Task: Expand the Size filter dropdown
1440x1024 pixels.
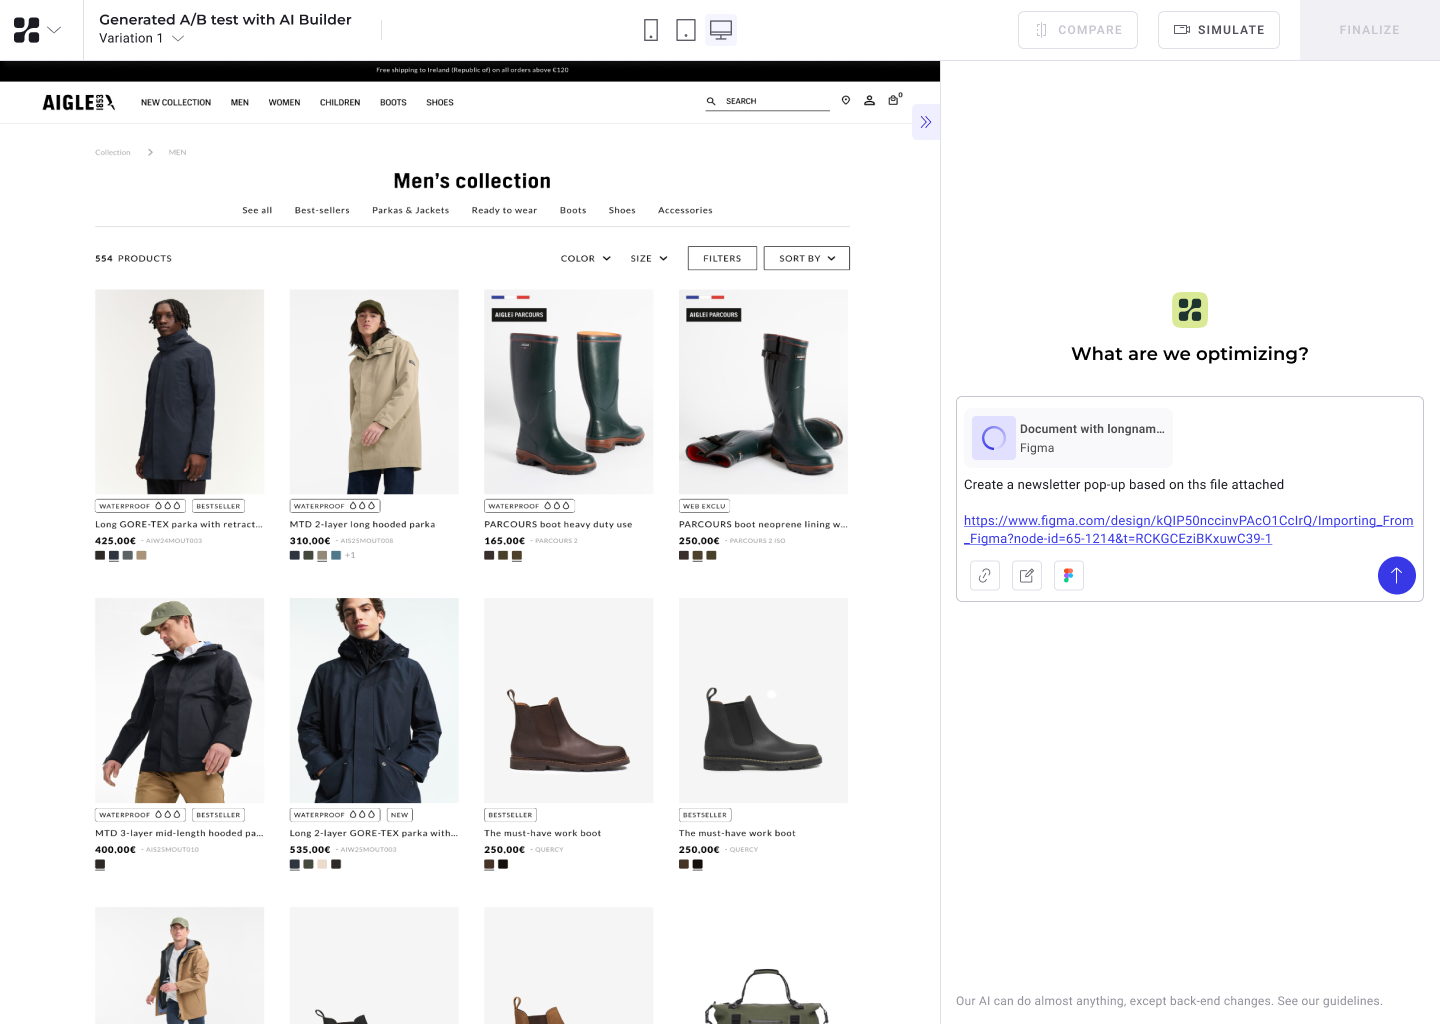Action: [649, 258]
